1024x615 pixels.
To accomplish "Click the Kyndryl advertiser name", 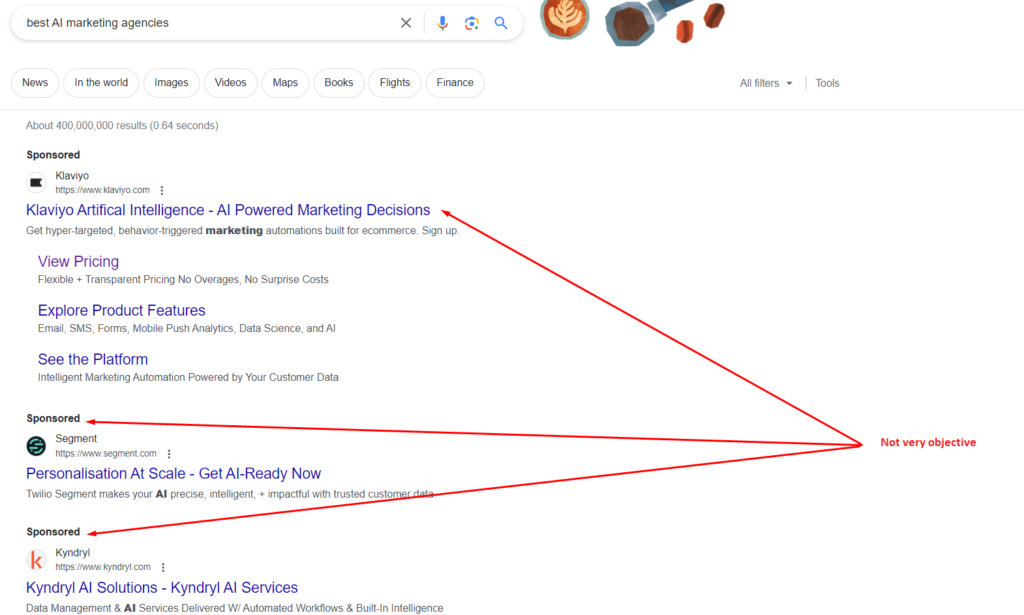I will (x=72, y=553).
